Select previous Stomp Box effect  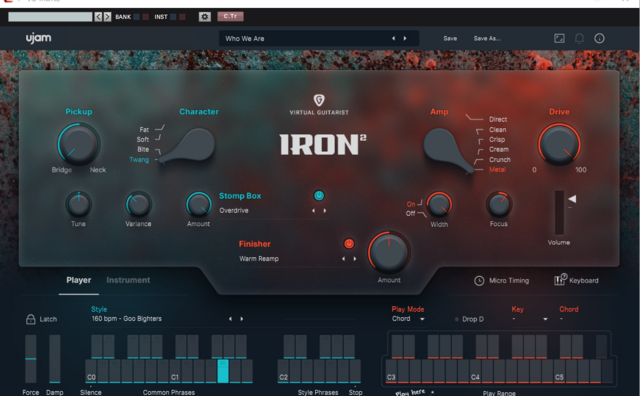tap(313, 211)
